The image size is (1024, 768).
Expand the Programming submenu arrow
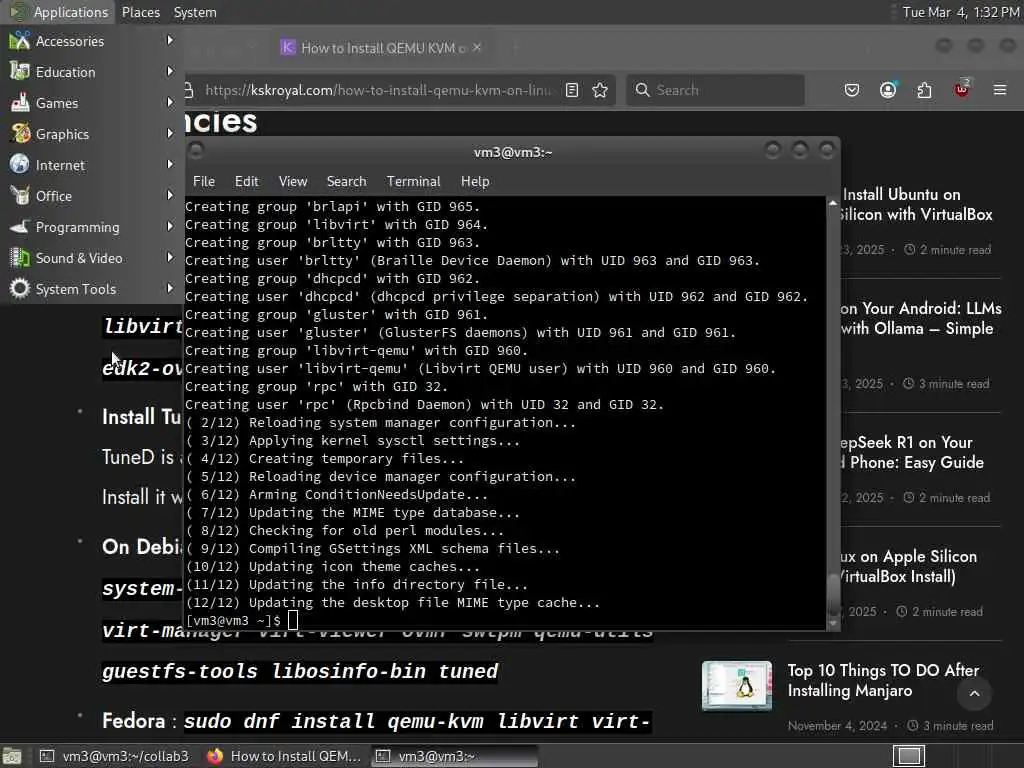click(x=170, y=226)
